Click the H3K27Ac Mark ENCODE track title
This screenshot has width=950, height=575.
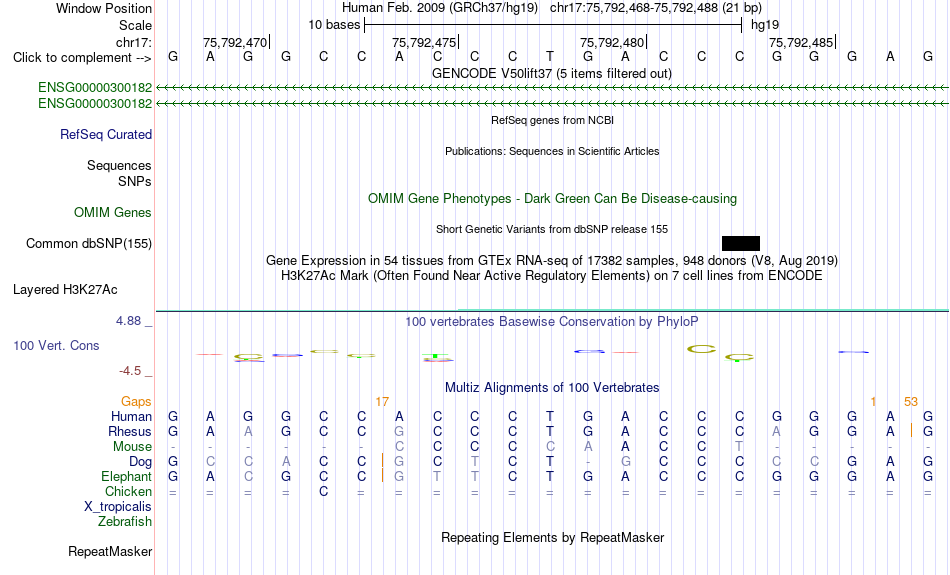tap(552, 276)
